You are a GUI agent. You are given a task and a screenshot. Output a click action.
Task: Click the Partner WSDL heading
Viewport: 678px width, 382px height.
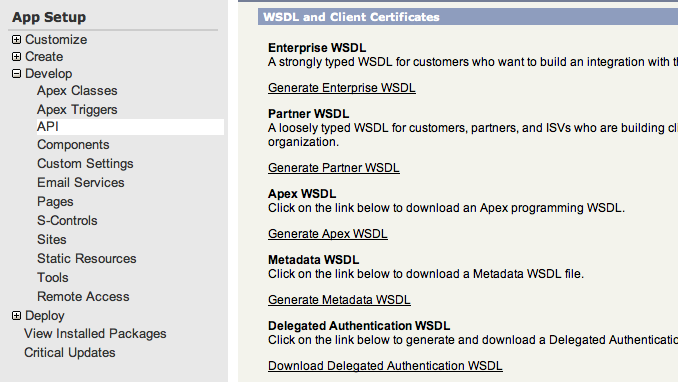(x=308, y=114)
